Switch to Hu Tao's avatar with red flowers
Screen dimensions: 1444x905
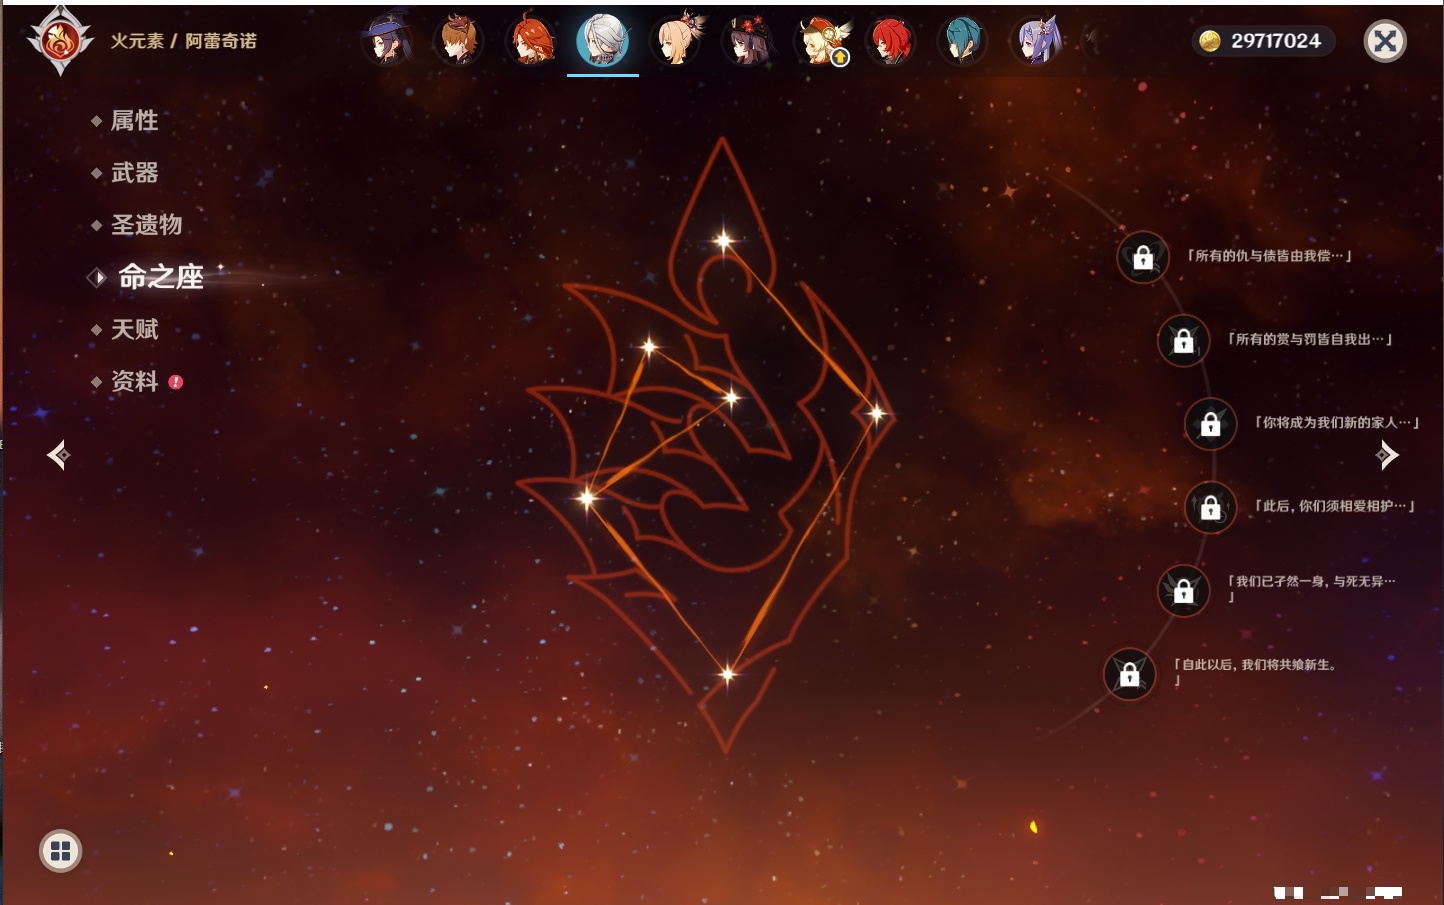pos(747,41)
